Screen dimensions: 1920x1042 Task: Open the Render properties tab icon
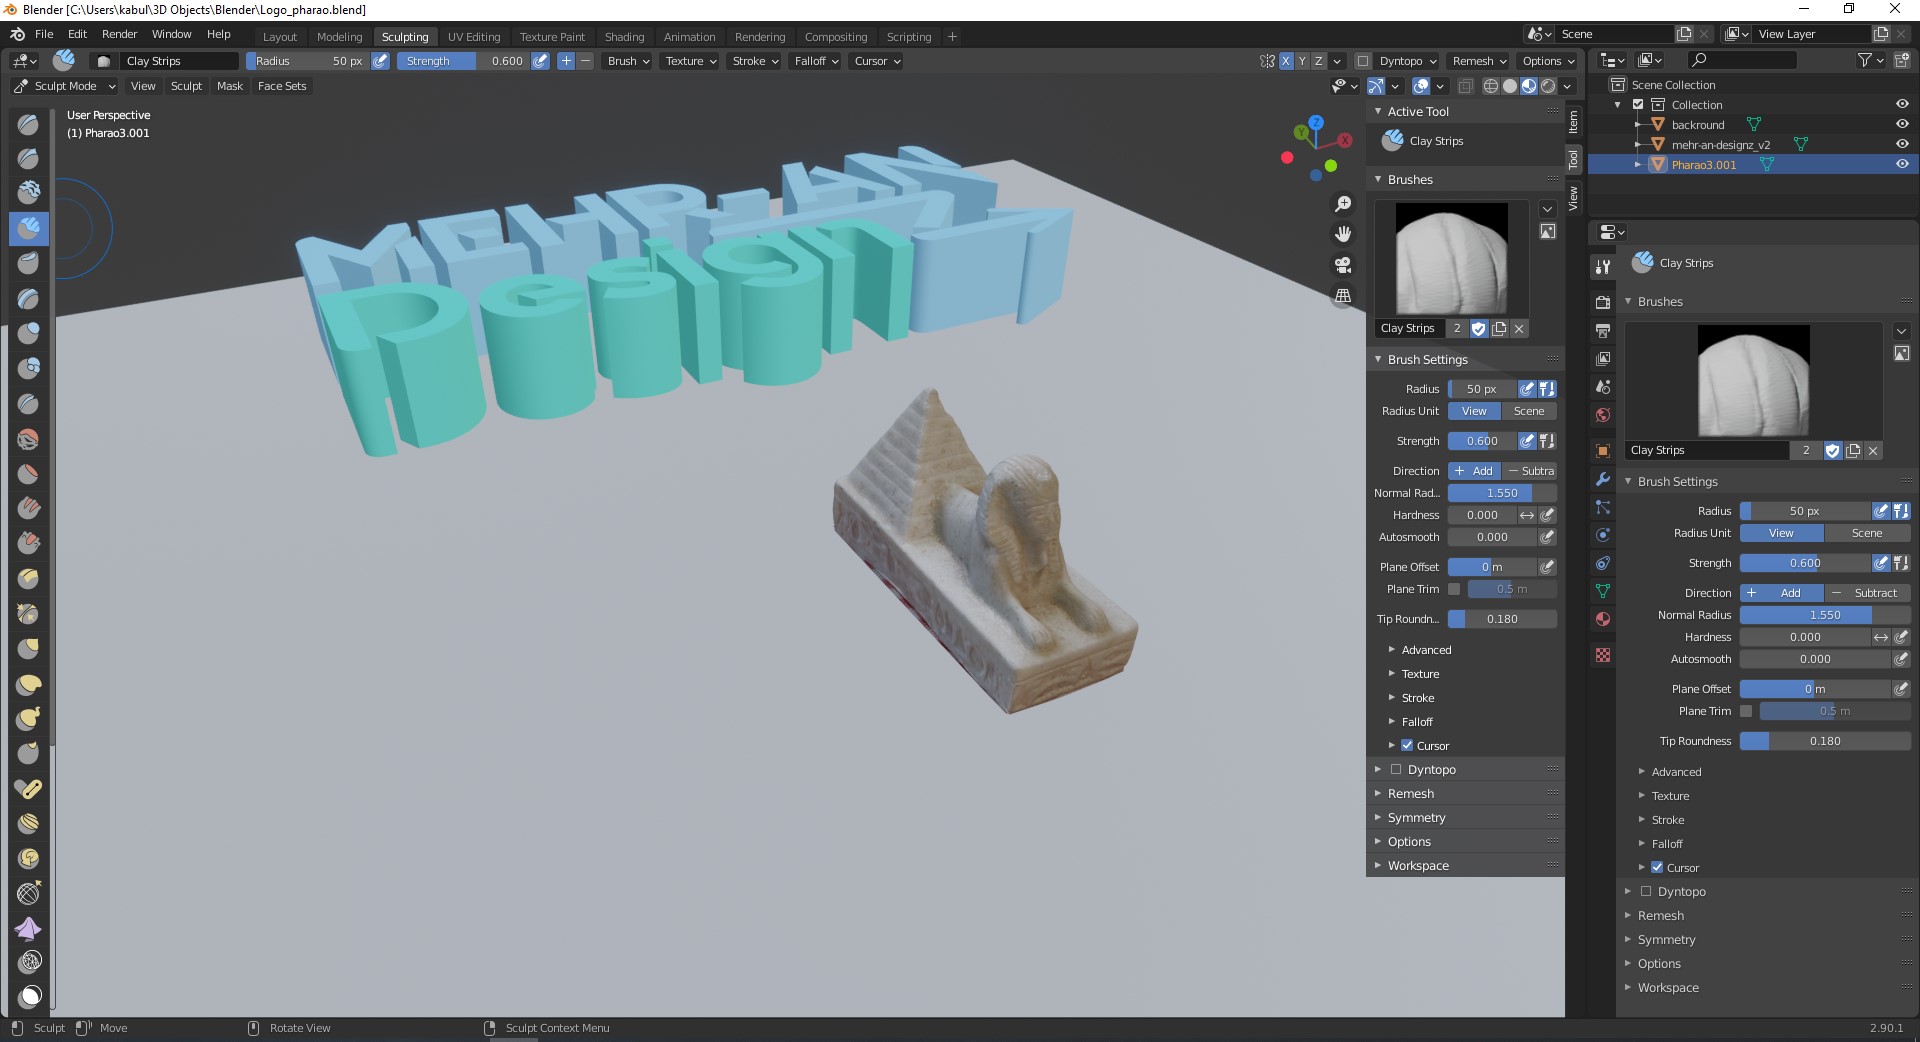coord(1603,302)
